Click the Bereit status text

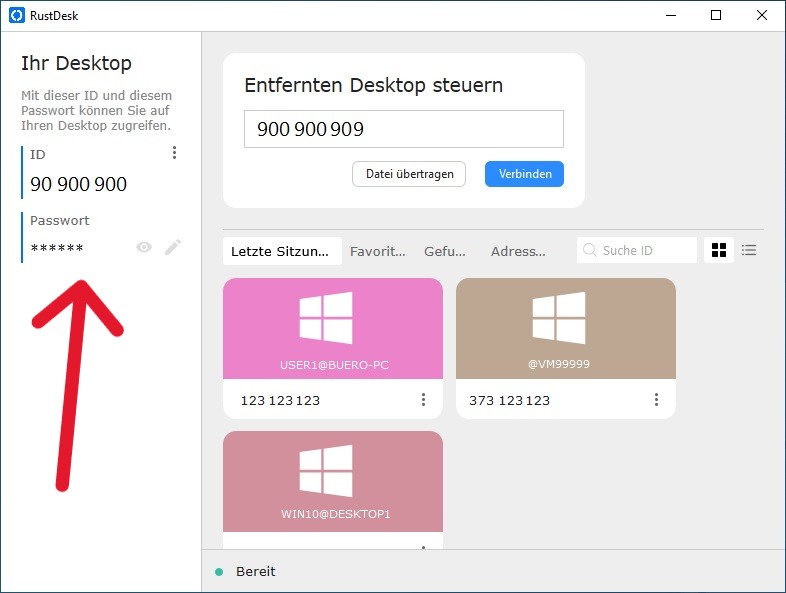256,572
